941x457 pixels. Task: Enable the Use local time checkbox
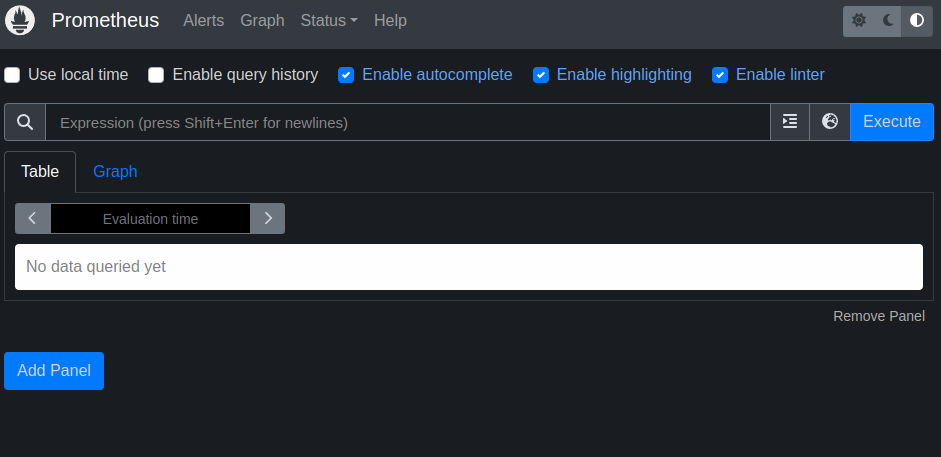(x=12, y=75)
